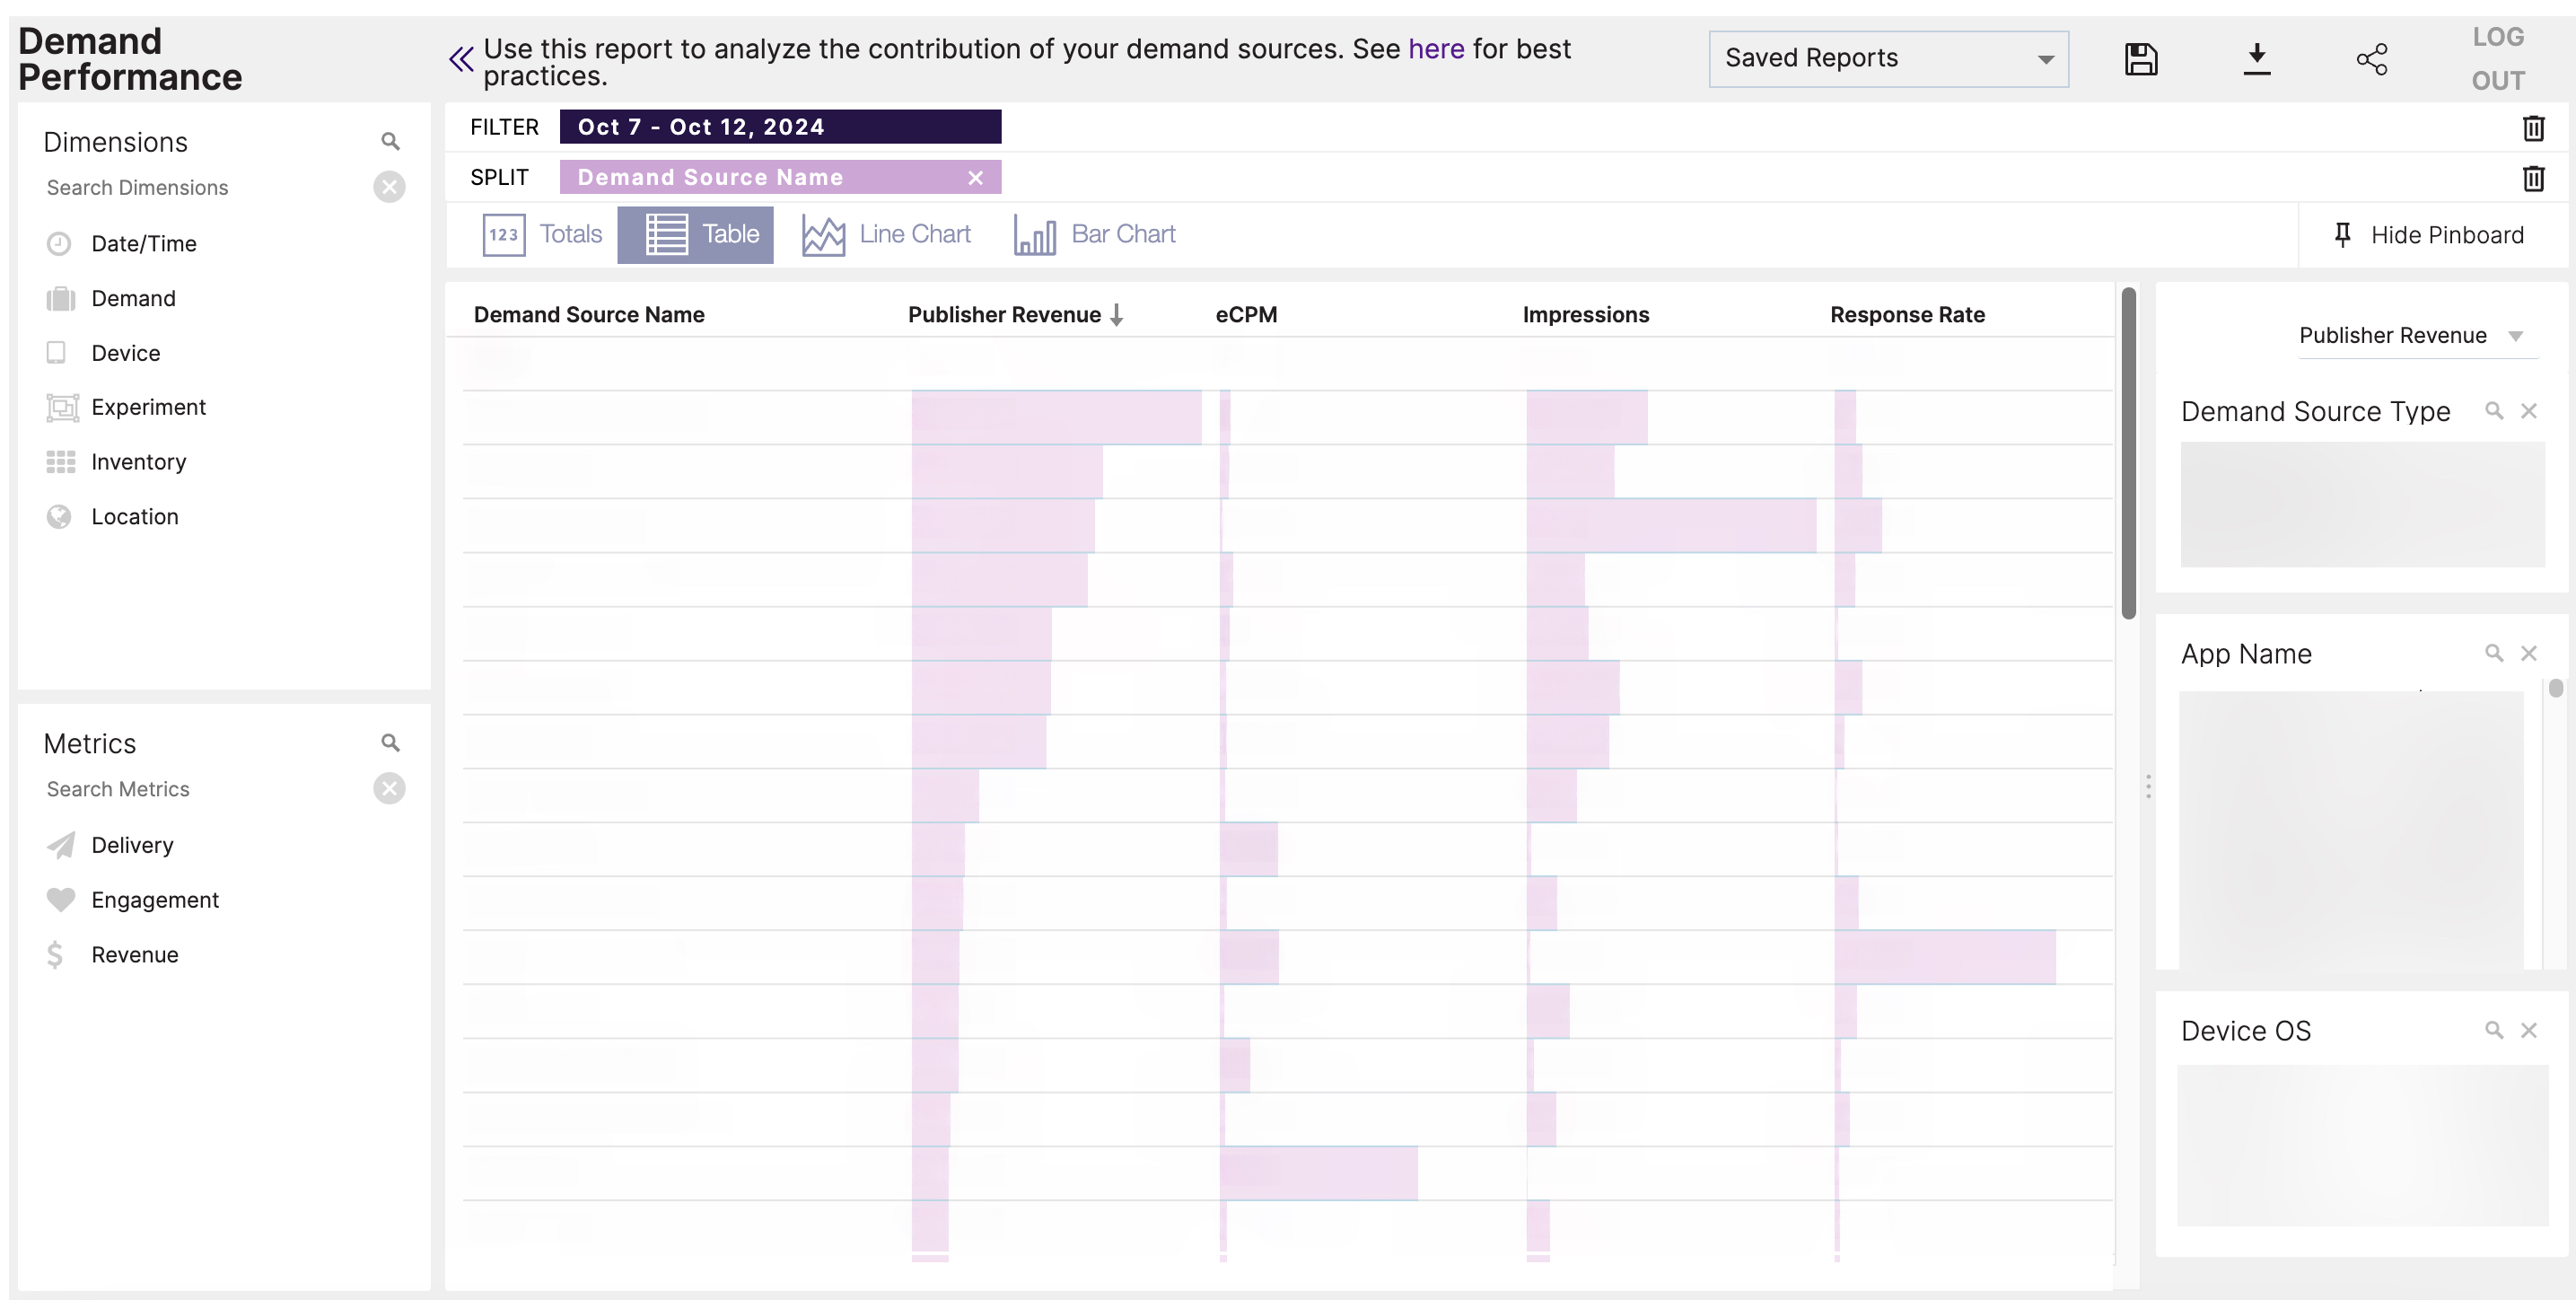This screenshot has height=1300, width=2576.
Task: Search within Device OS pin
Action: 2494,1030
